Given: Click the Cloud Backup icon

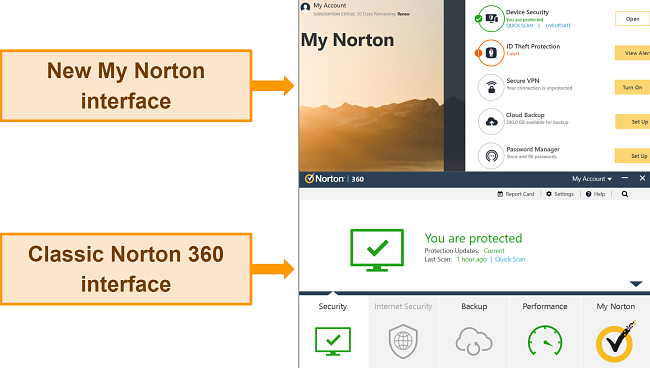Looking at the screenshot, I should point(491,121).
